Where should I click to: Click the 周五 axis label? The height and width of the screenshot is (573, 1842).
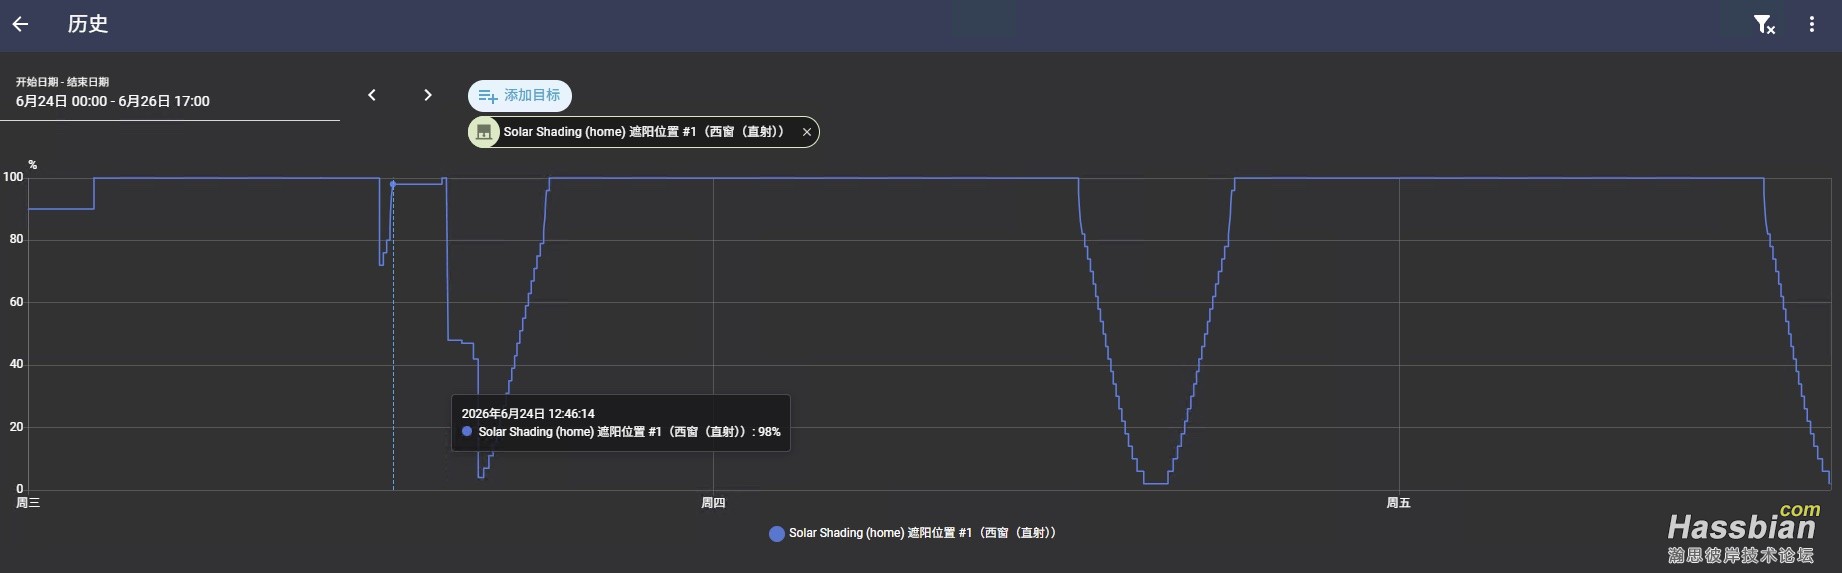pyautogui.click(x=1398, y=503)
